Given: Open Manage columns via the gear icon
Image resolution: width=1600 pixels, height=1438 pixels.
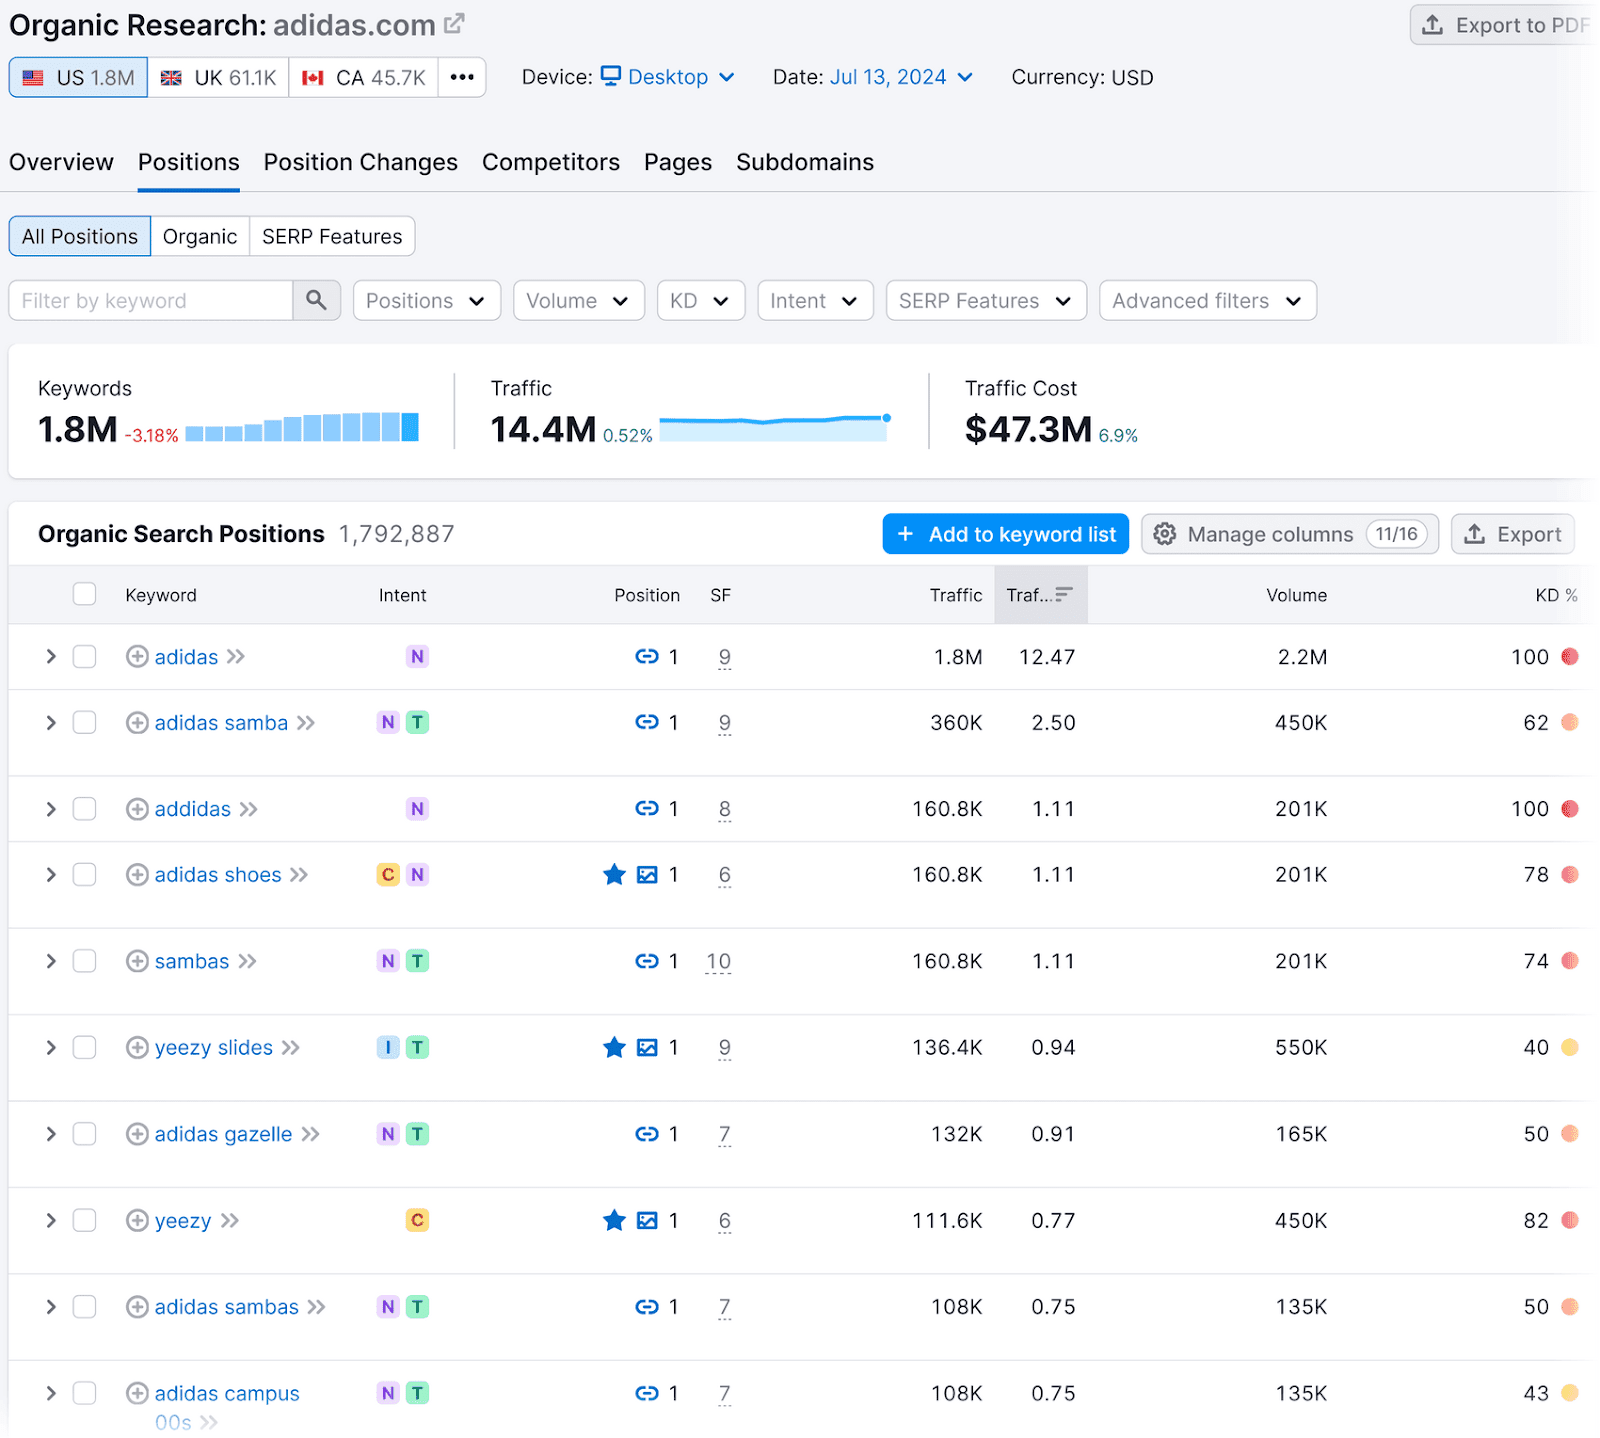Looking at the screenshot, I should (1164, 533).
